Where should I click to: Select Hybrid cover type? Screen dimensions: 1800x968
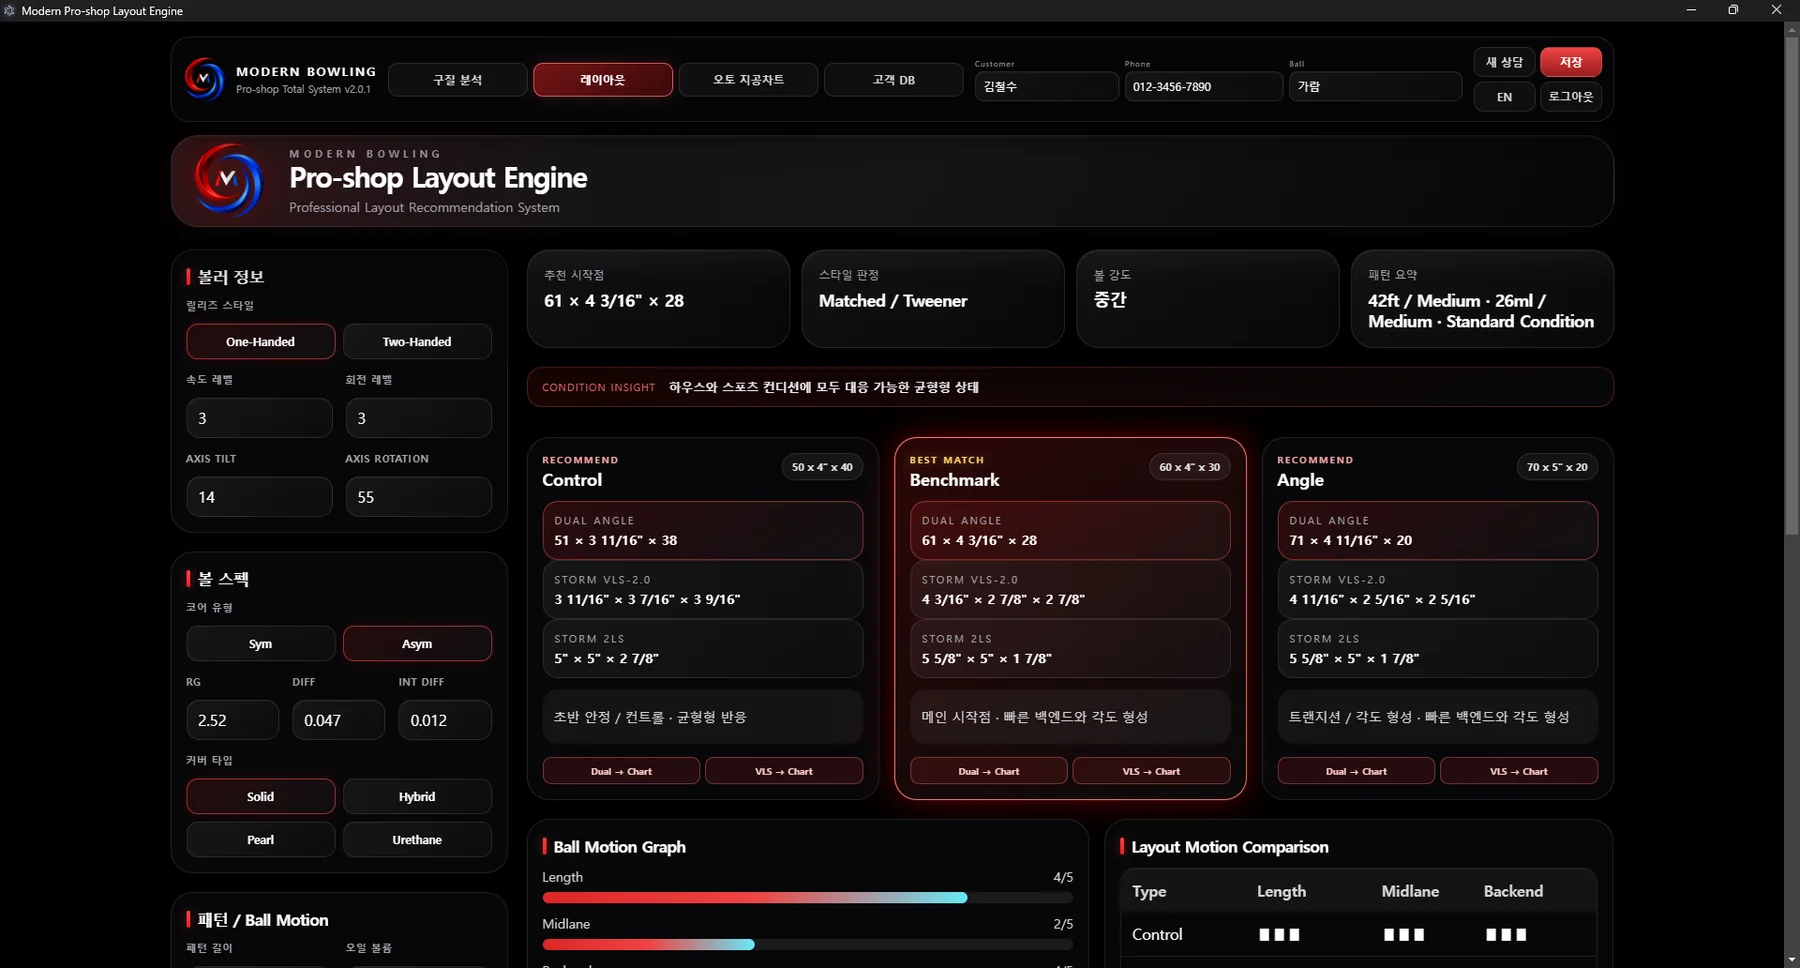click(x=417, y=797)
